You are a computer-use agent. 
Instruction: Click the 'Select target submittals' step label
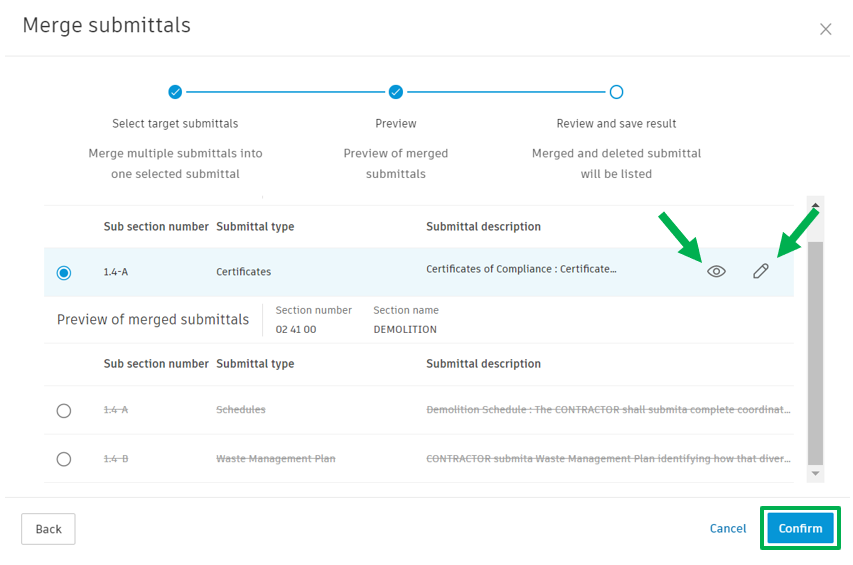(x=175, y=123)
